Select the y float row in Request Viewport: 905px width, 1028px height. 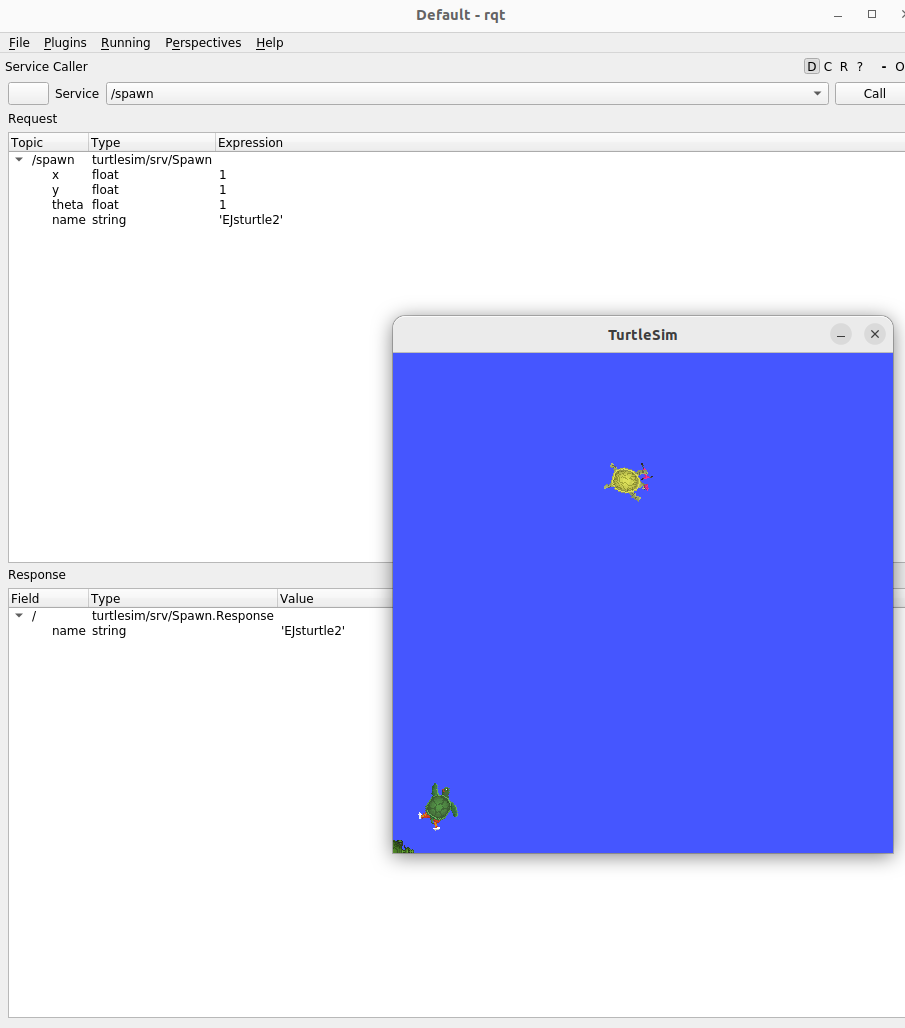pyautogui.click(x=456, y=189)
